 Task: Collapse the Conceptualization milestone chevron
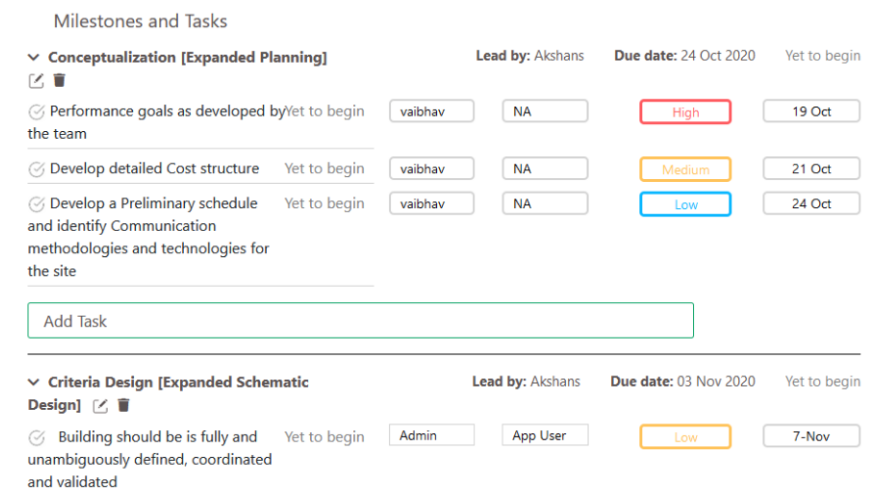pos(33,58)
